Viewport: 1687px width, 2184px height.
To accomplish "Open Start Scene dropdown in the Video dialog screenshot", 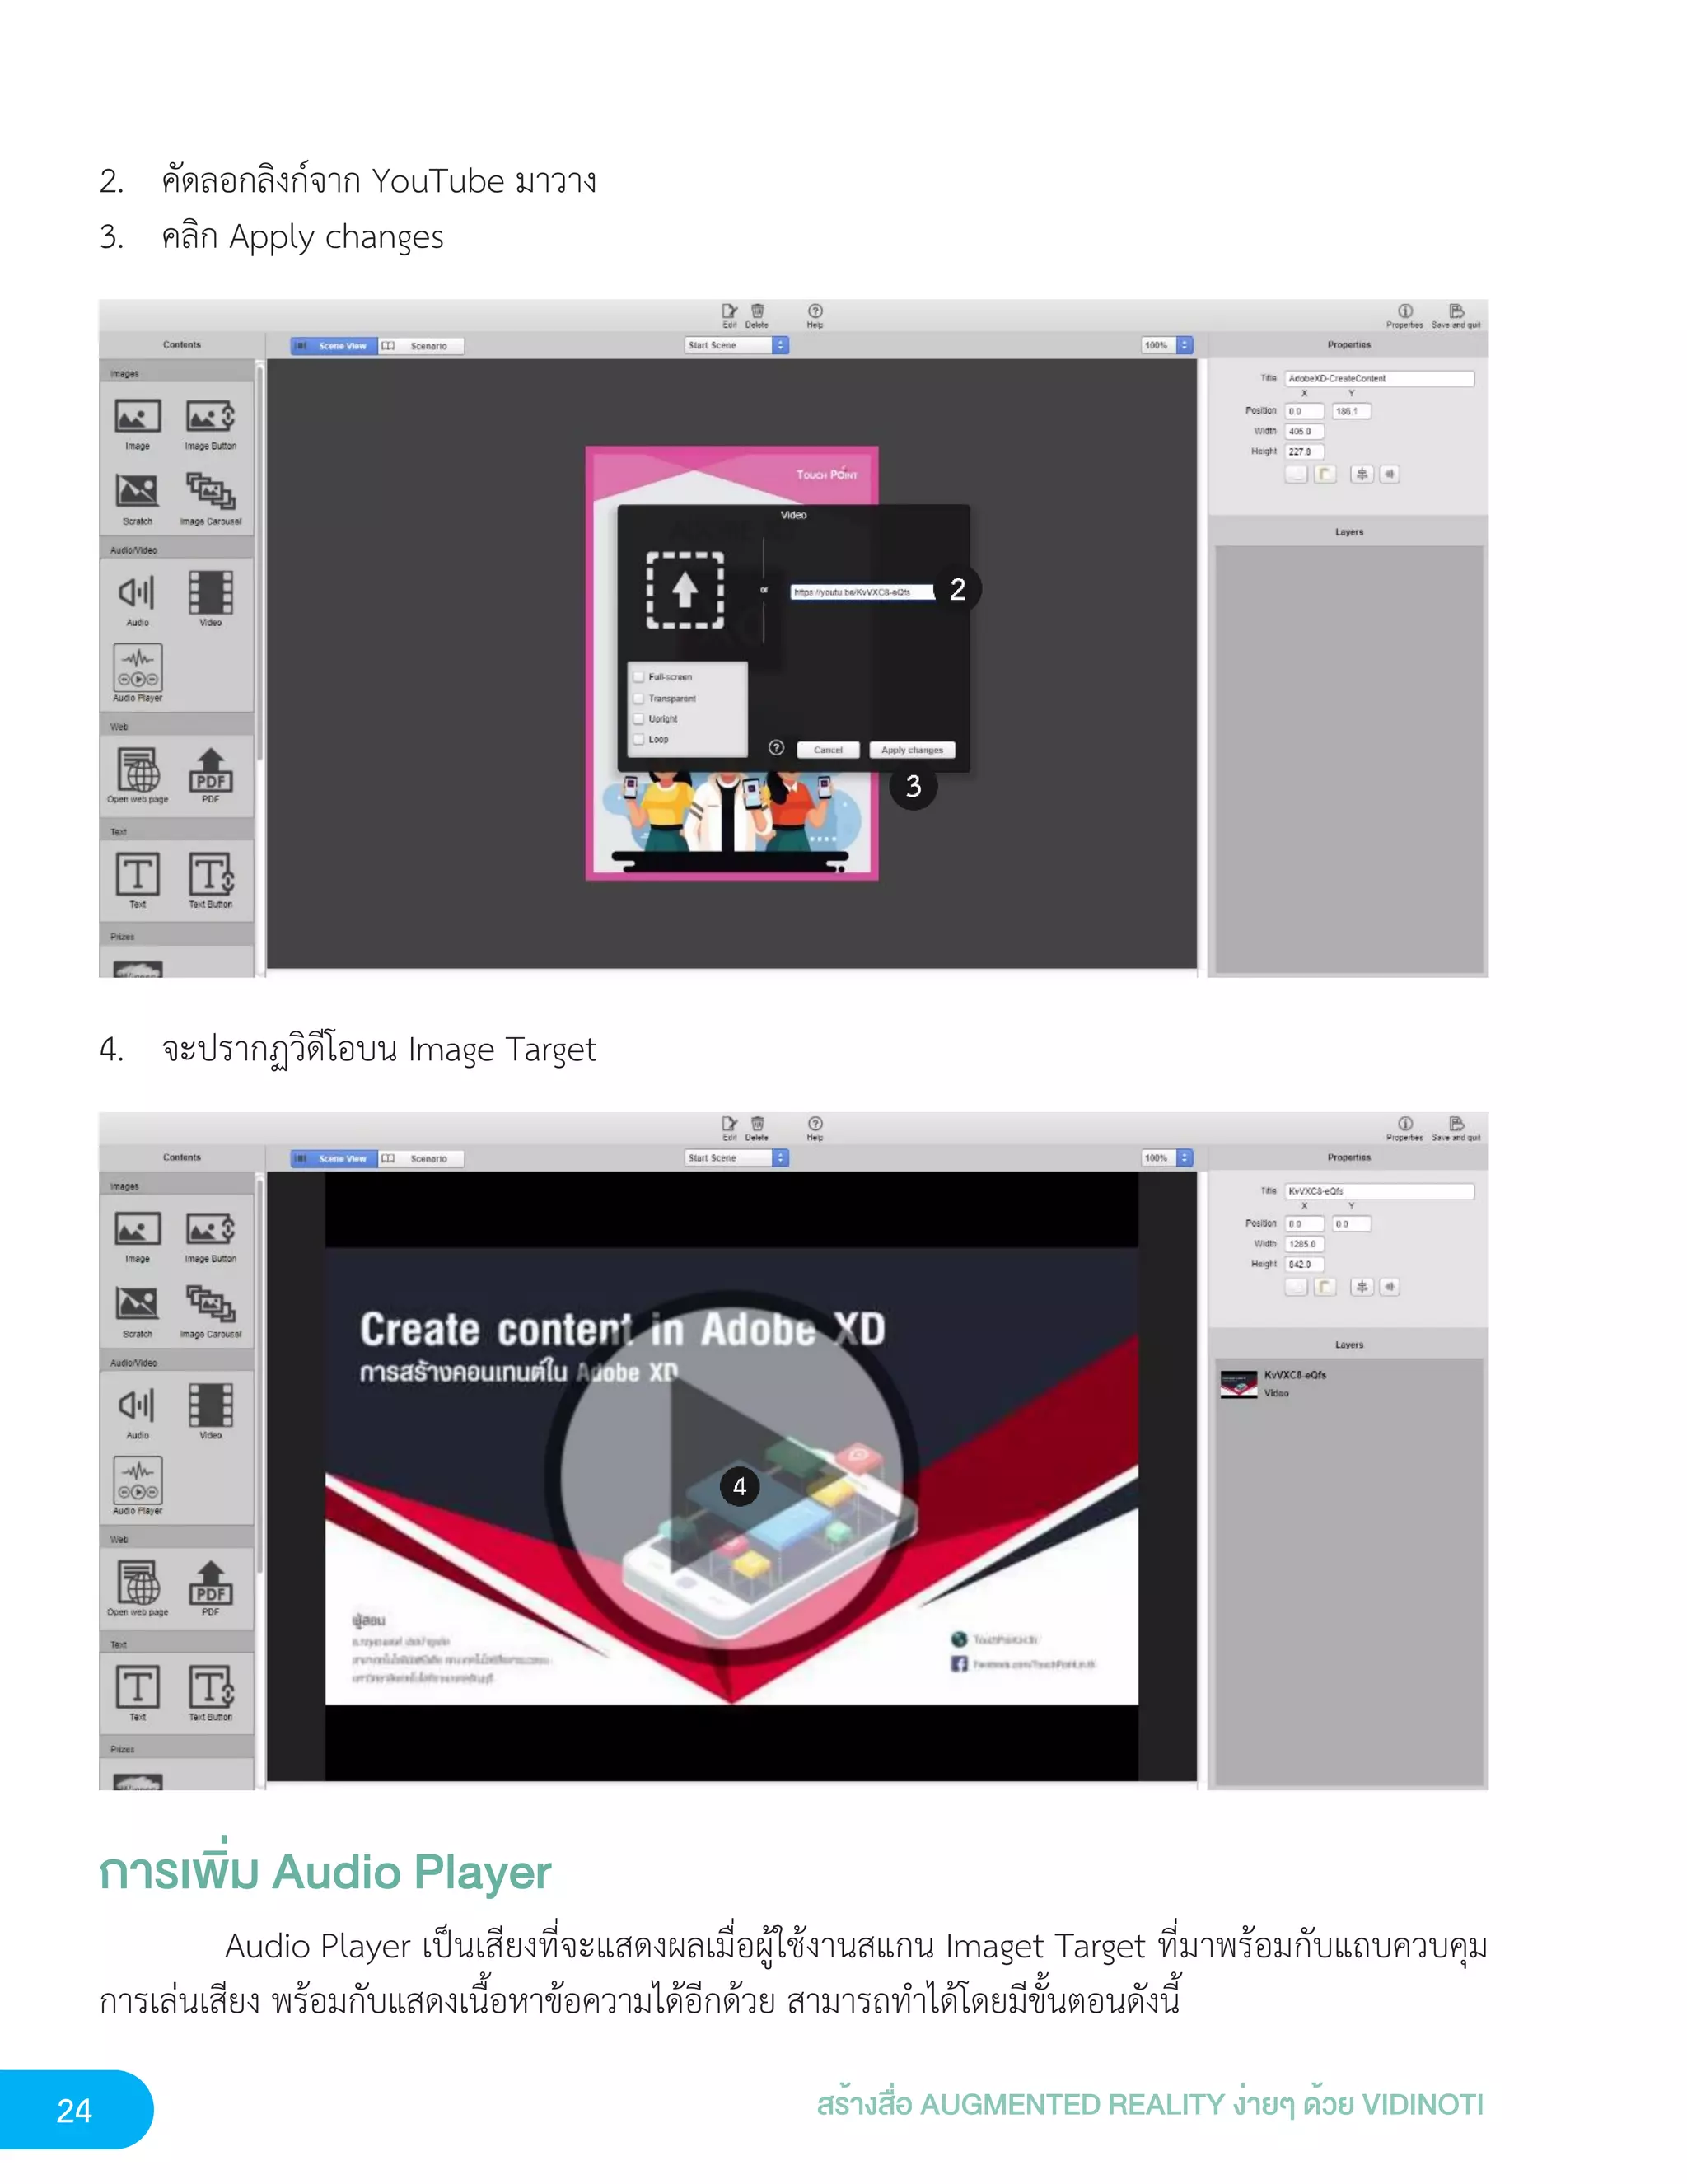I will [x=737, y=345].
